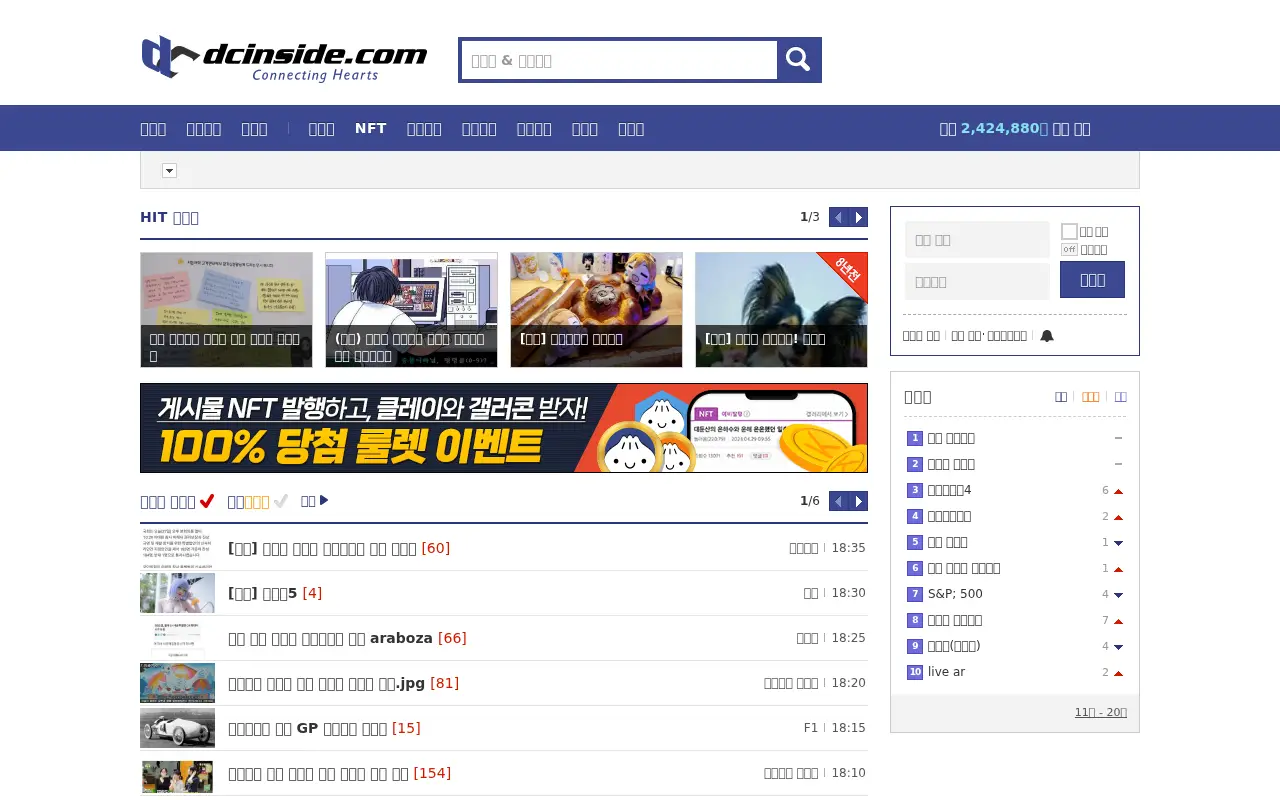
Task: Open the HIT thumbnail with 8년전 ribbon
Action: (x=781, y=310)
